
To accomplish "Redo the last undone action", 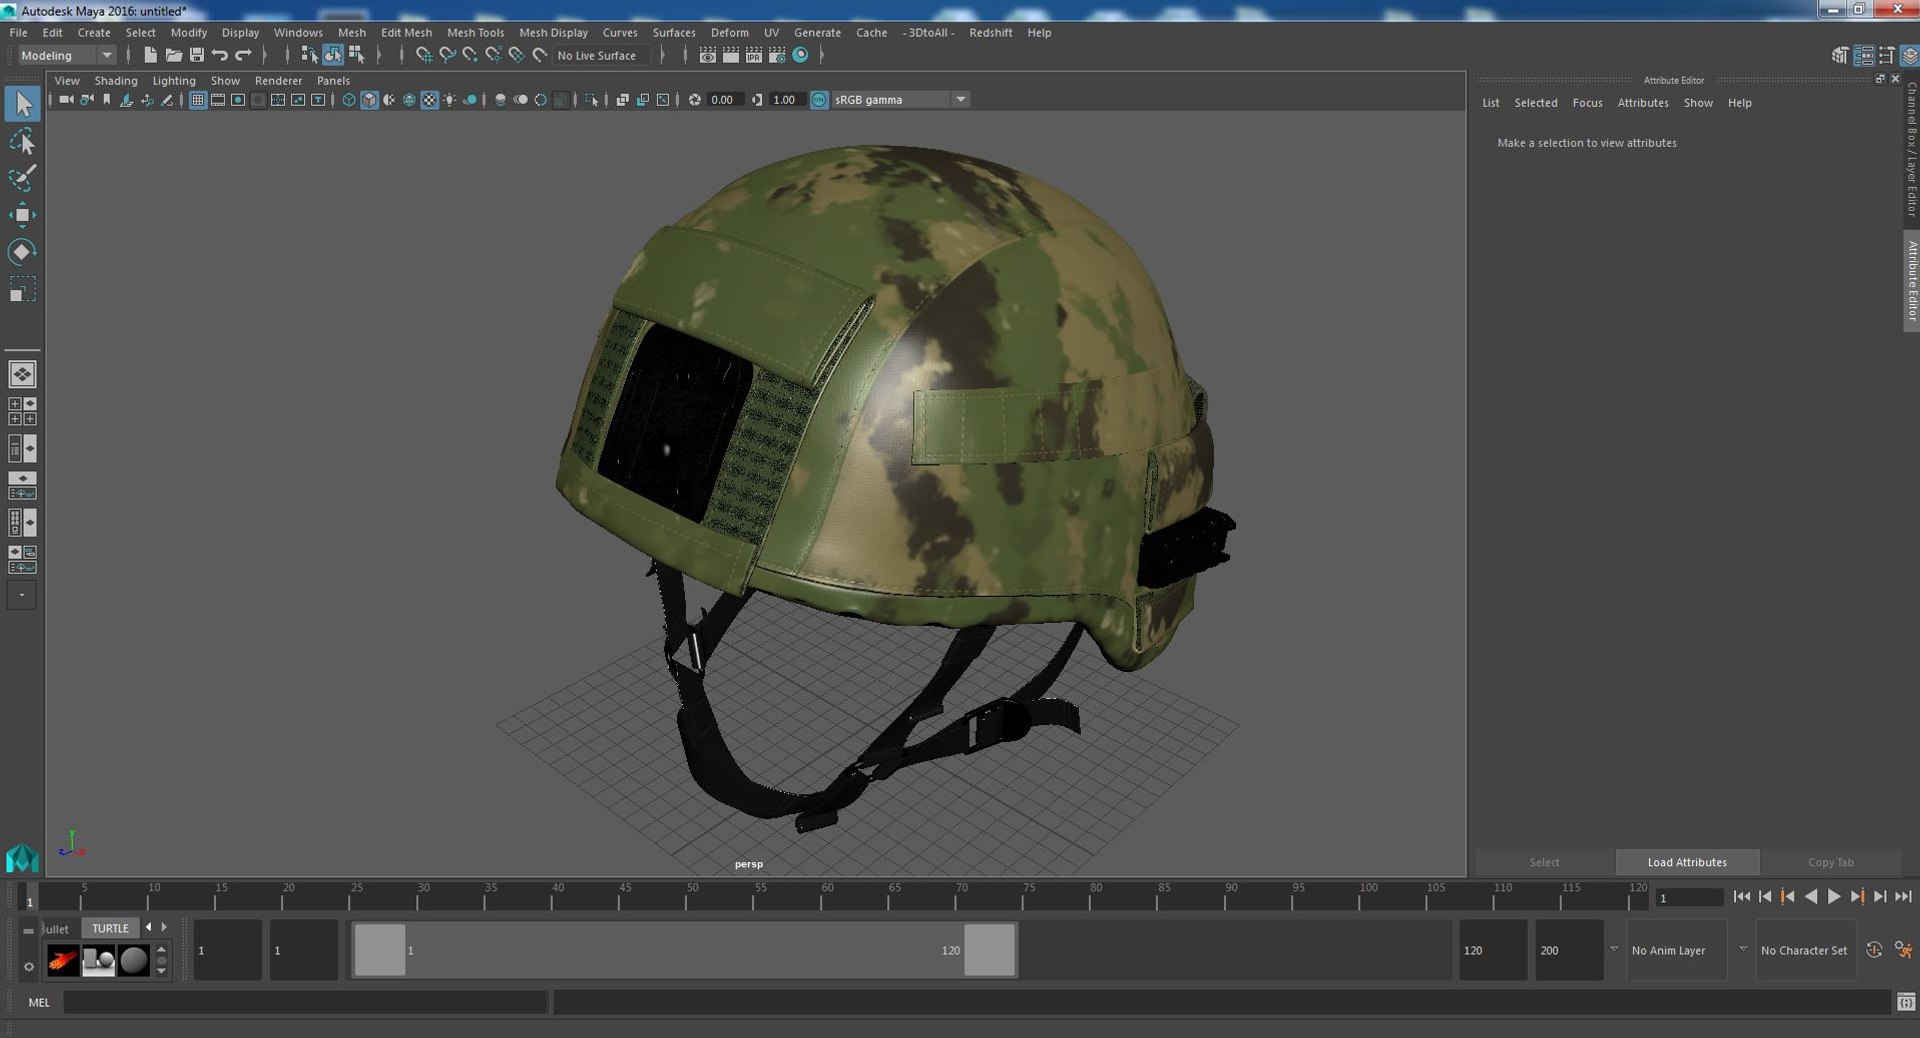I will pyautogui.click(x=243, y=55).
